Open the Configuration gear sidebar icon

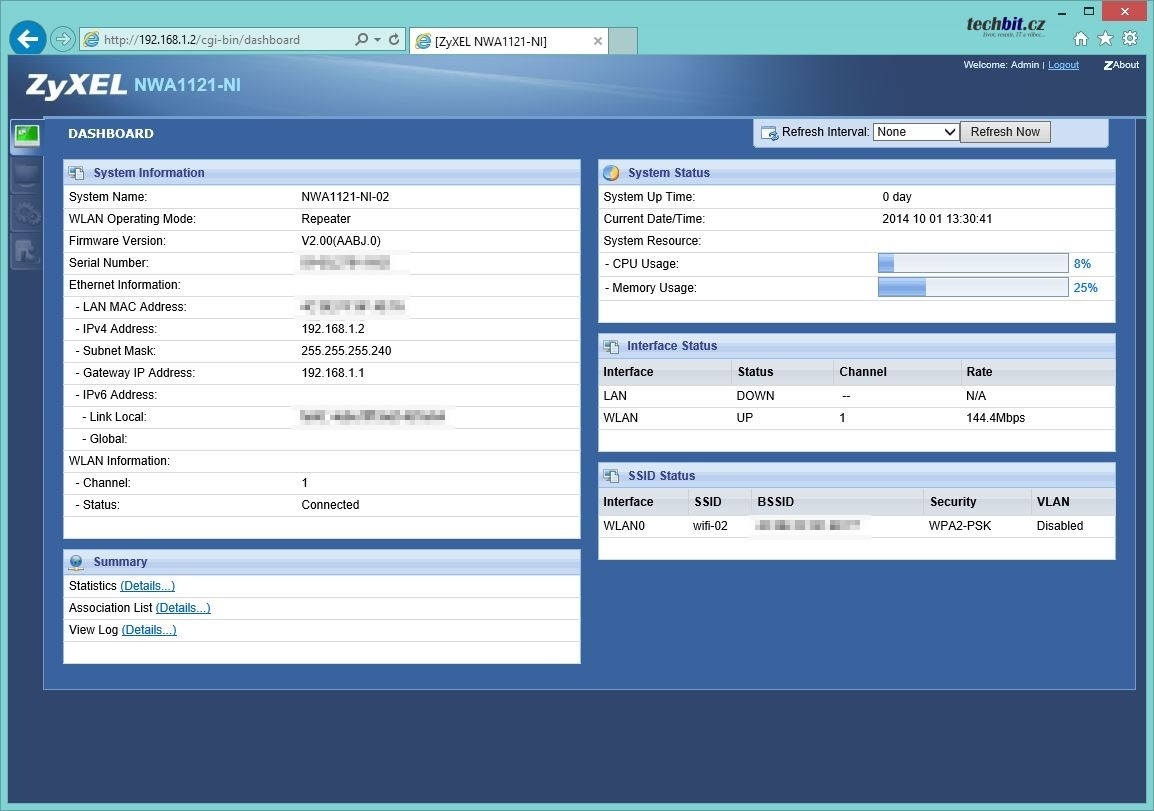(26, 213)
